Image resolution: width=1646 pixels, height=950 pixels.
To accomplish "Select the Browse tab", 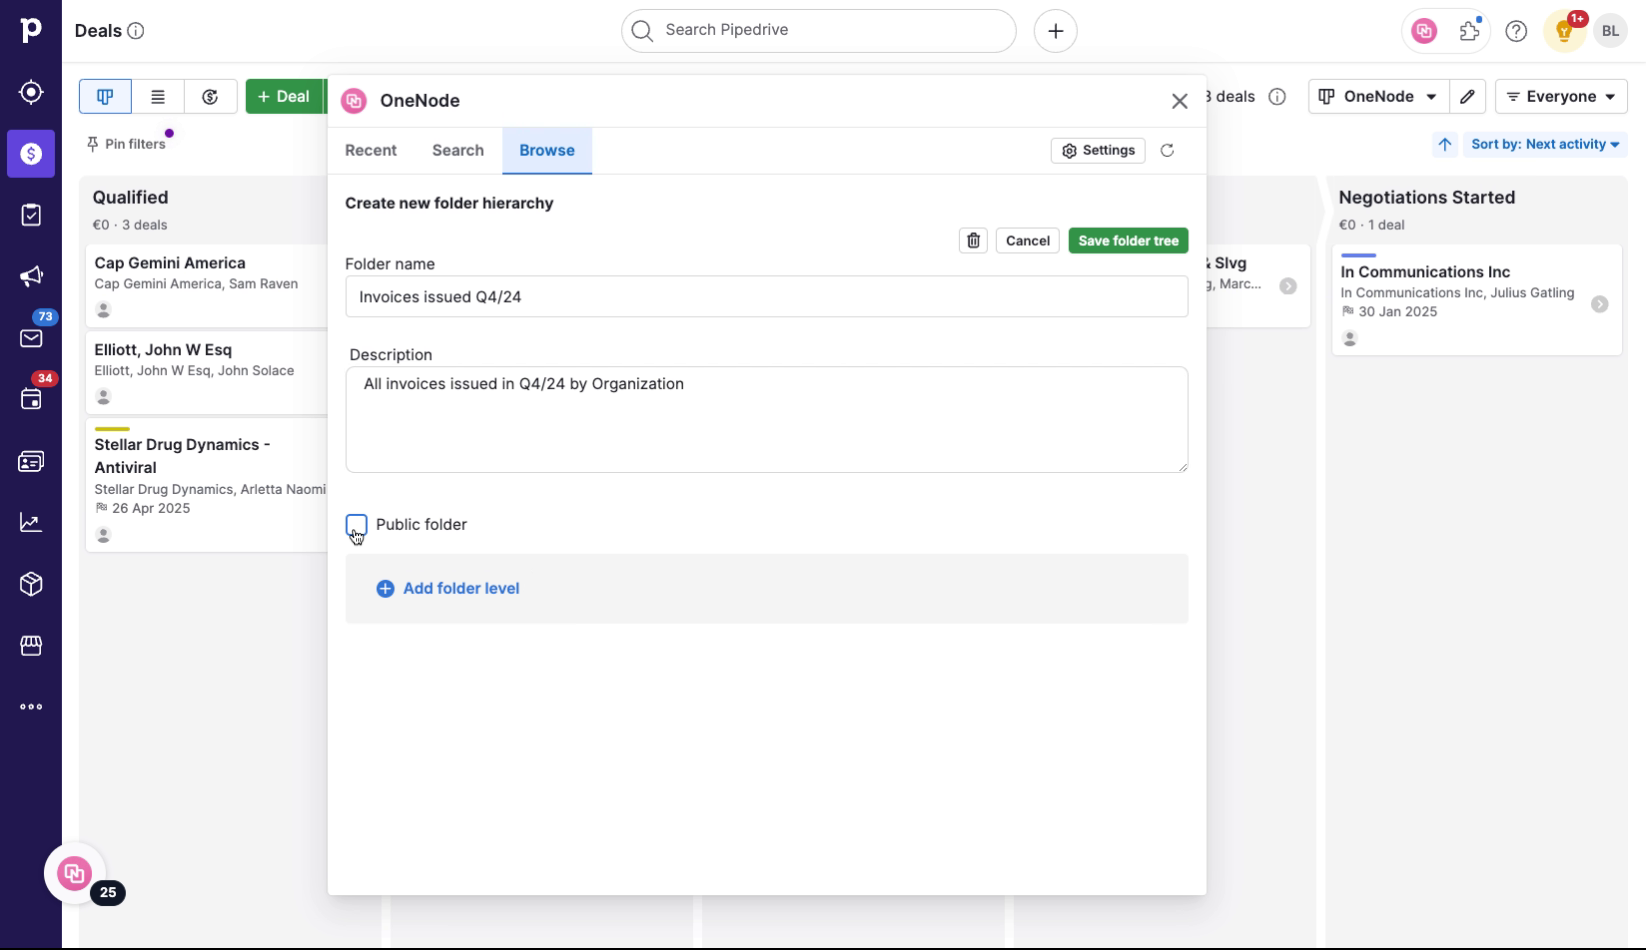I will [547, 151].
